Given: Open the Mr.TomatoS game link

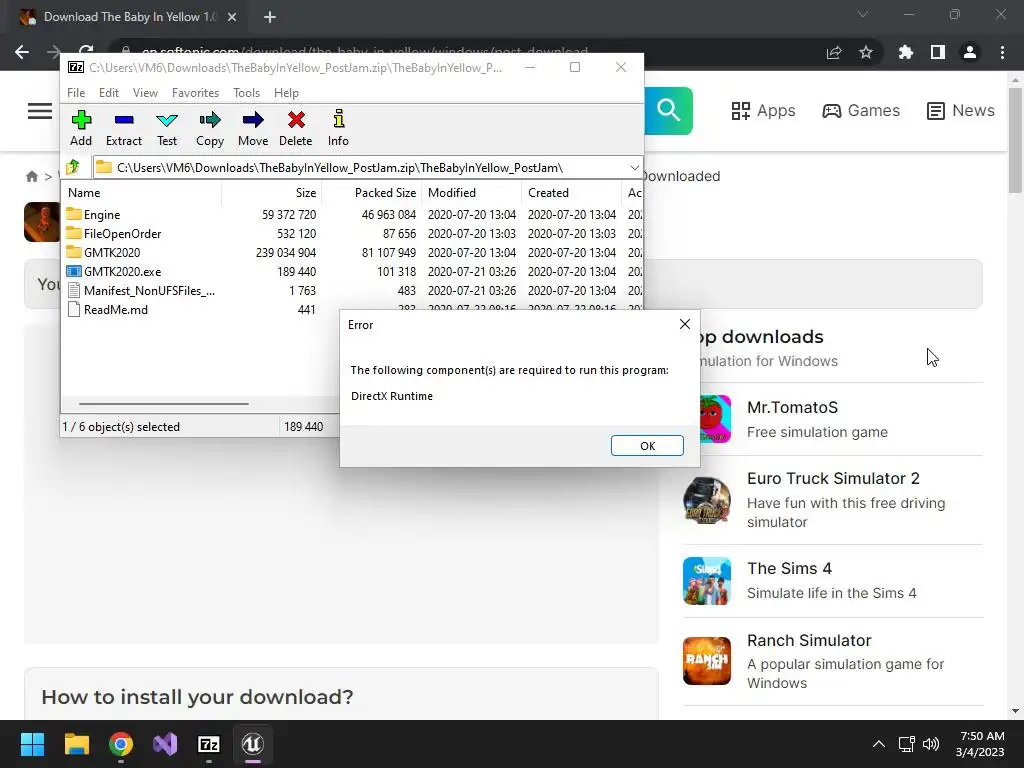Looking at the screenshot, I should coord(792,408).
